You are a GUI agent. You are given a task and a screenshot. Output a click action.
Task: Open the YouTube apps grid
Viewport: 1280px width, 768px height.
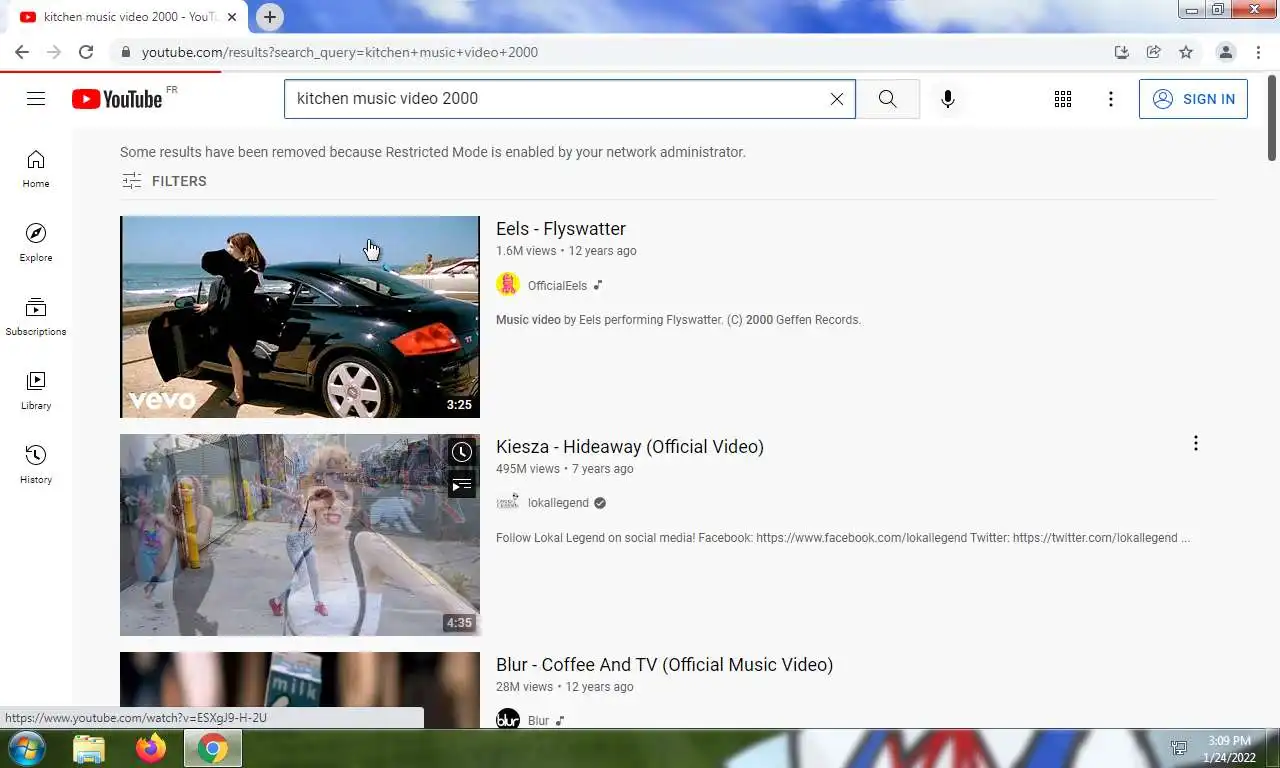pyautogui.click(x=1063, y=99)
